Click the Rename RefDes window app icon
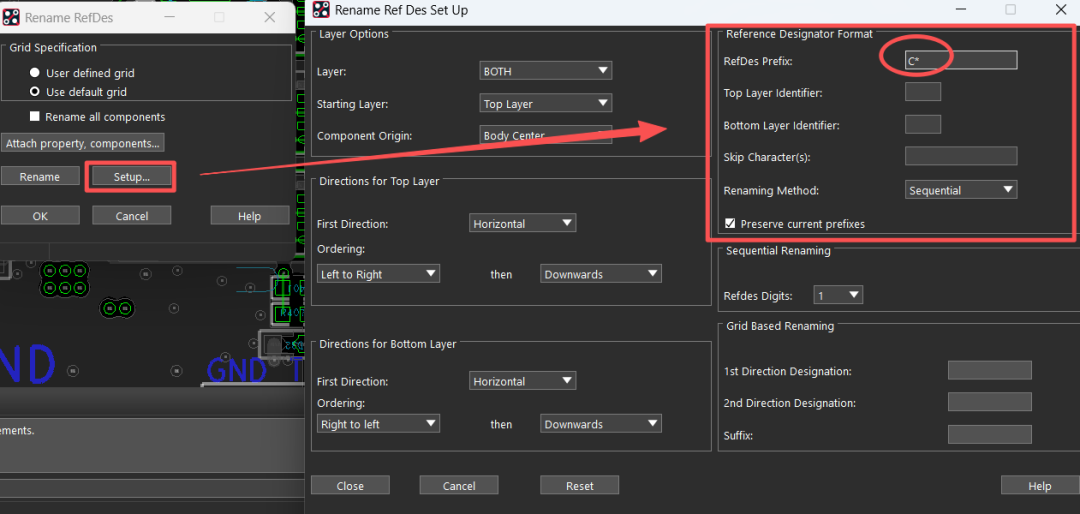 click(x=11, y=17)
